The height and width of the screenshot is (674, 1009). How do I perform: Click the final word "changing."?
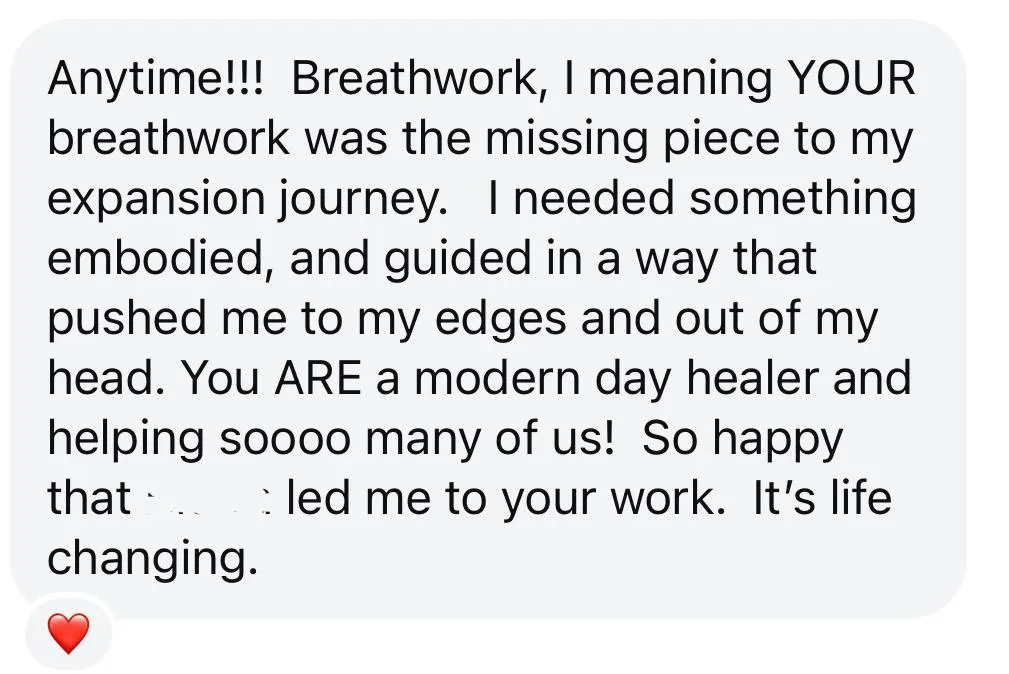[x=153, y=559]
